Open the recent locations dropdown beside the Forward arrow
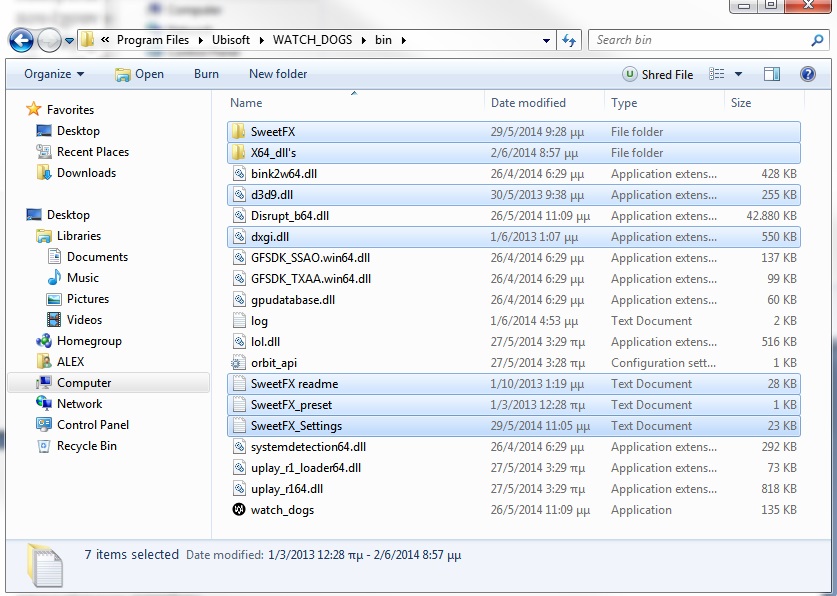This screenshot has height=596, width=837. 69,41
